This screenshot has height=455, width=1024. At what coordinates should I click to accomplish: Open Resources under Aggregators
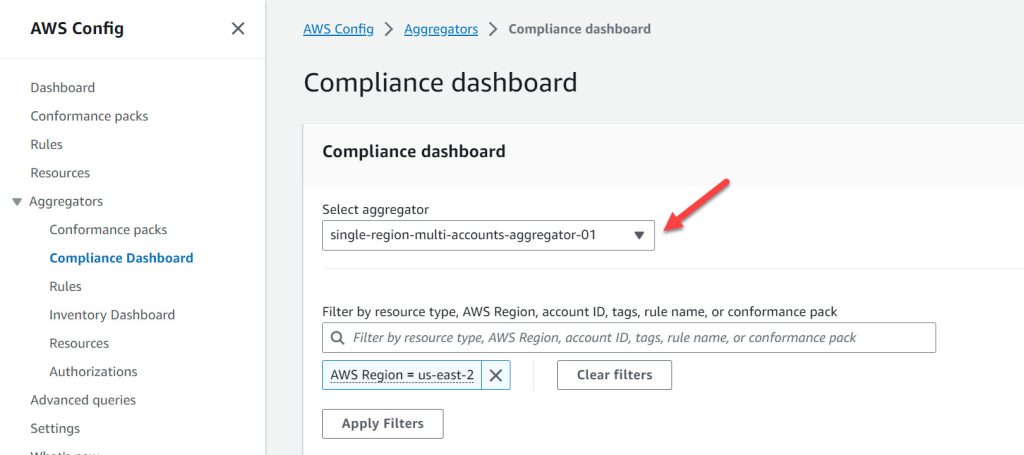pos(79,343)
